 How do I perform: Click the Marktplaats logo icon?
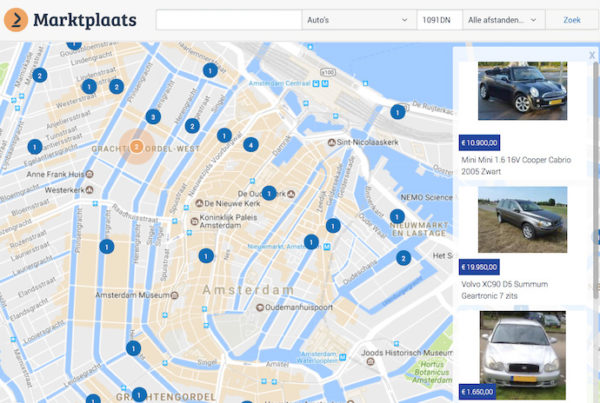point(16,20)
